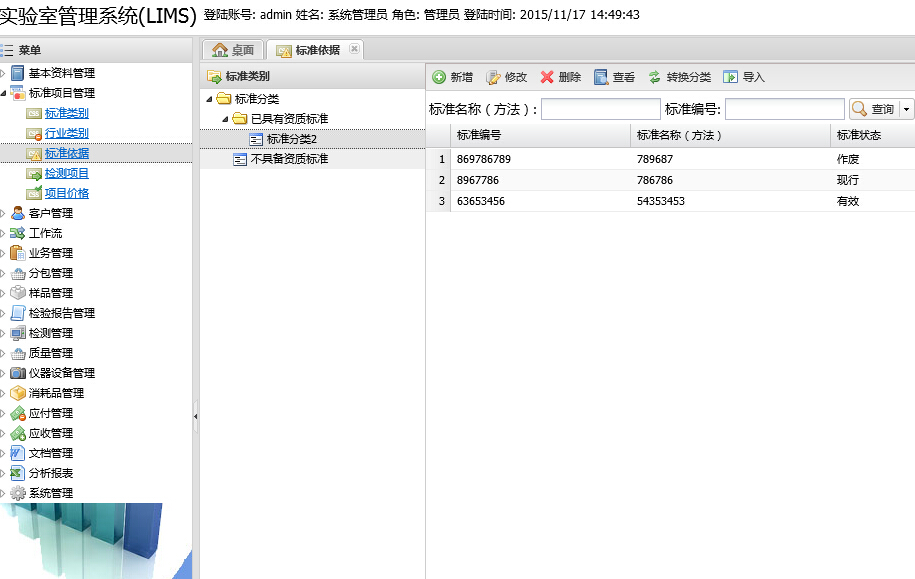The image size is (915, 579).
Task: Click the 导入 (import) toolbar icon
Action: (731, 77)
